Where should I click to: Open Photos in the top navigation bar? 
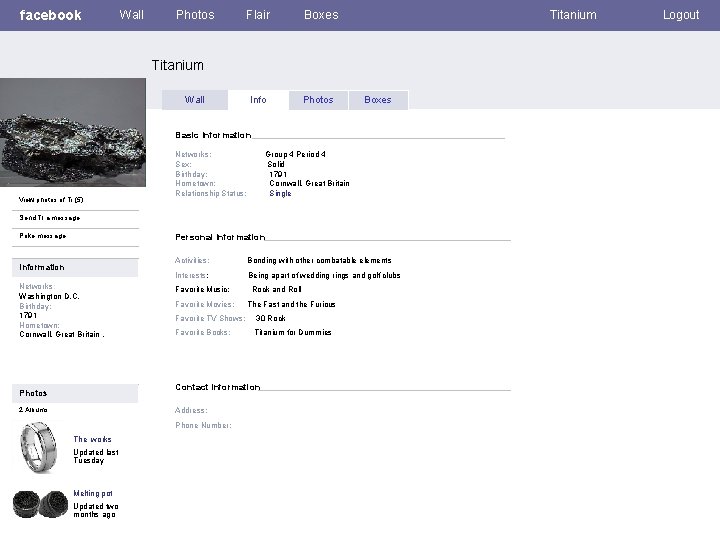coord(195,15)
